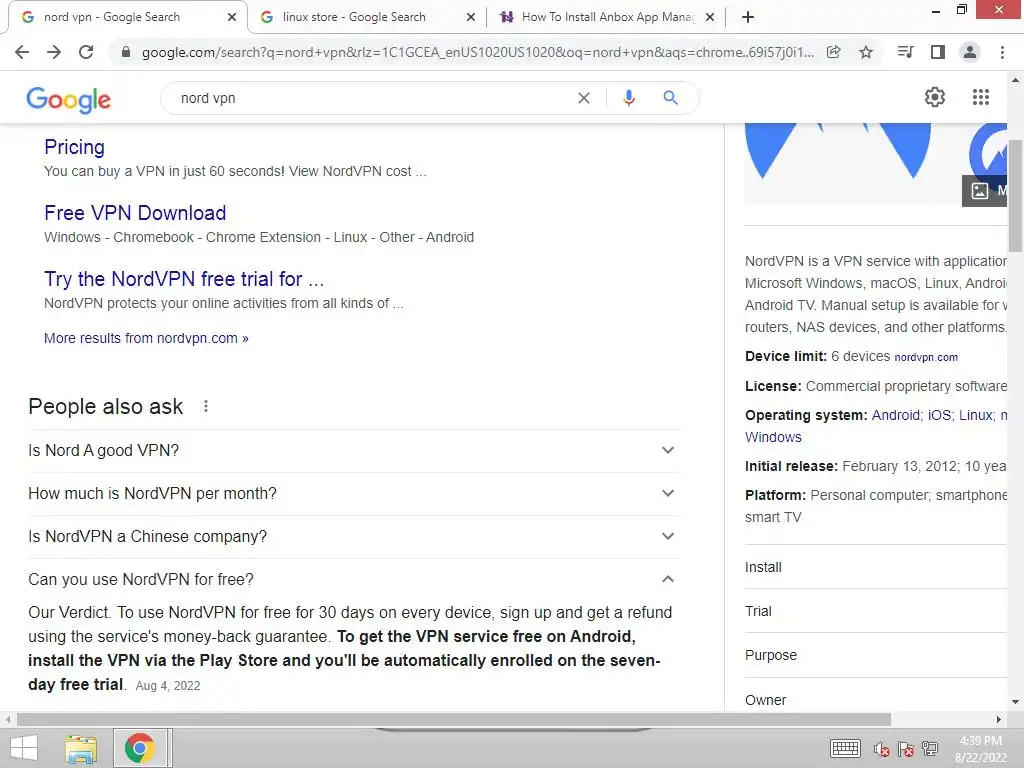
Task: Open 'Try the NordVPN free trial for' link
Action: 184,279
